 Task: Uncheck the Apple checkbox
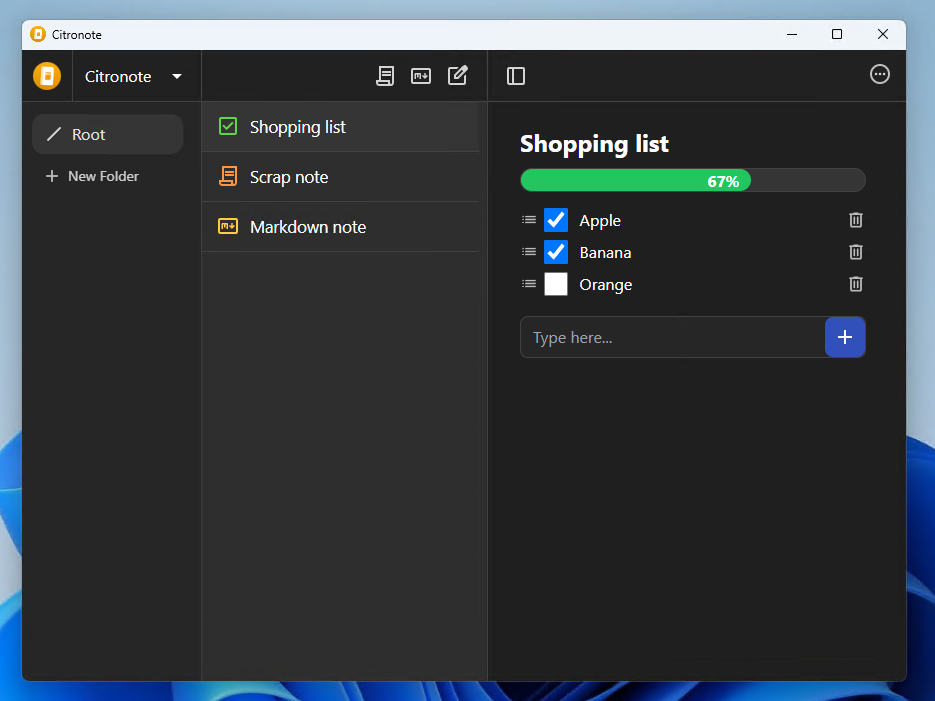pos(556,220)
